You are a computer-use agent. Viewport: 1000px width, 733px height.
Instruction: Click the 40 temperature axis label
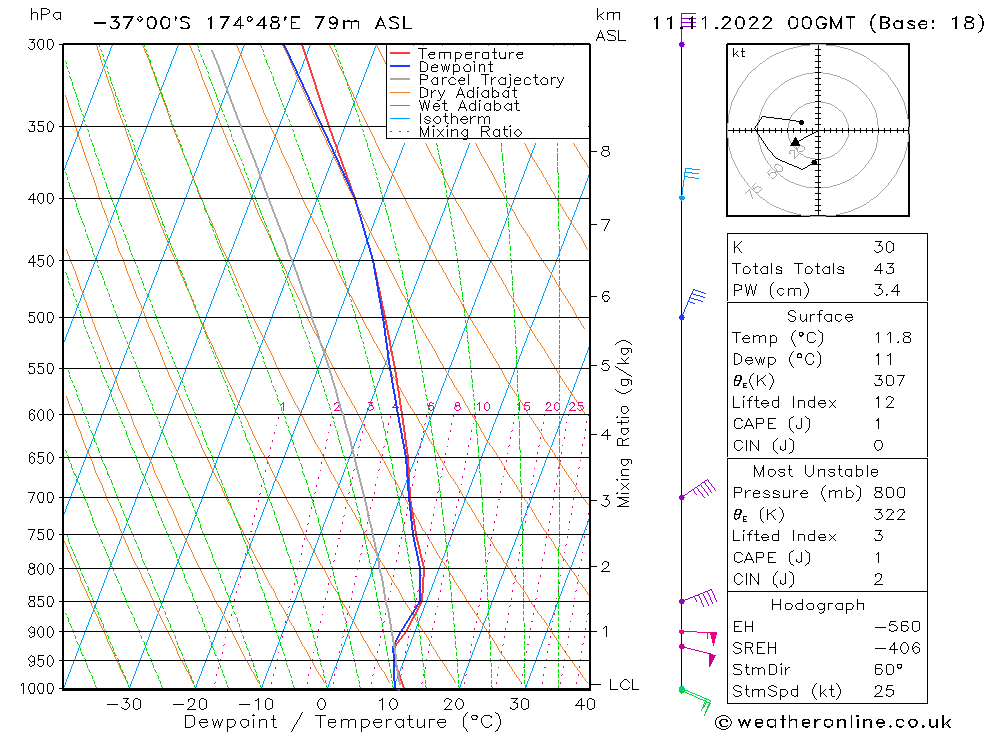coord(585,704)
